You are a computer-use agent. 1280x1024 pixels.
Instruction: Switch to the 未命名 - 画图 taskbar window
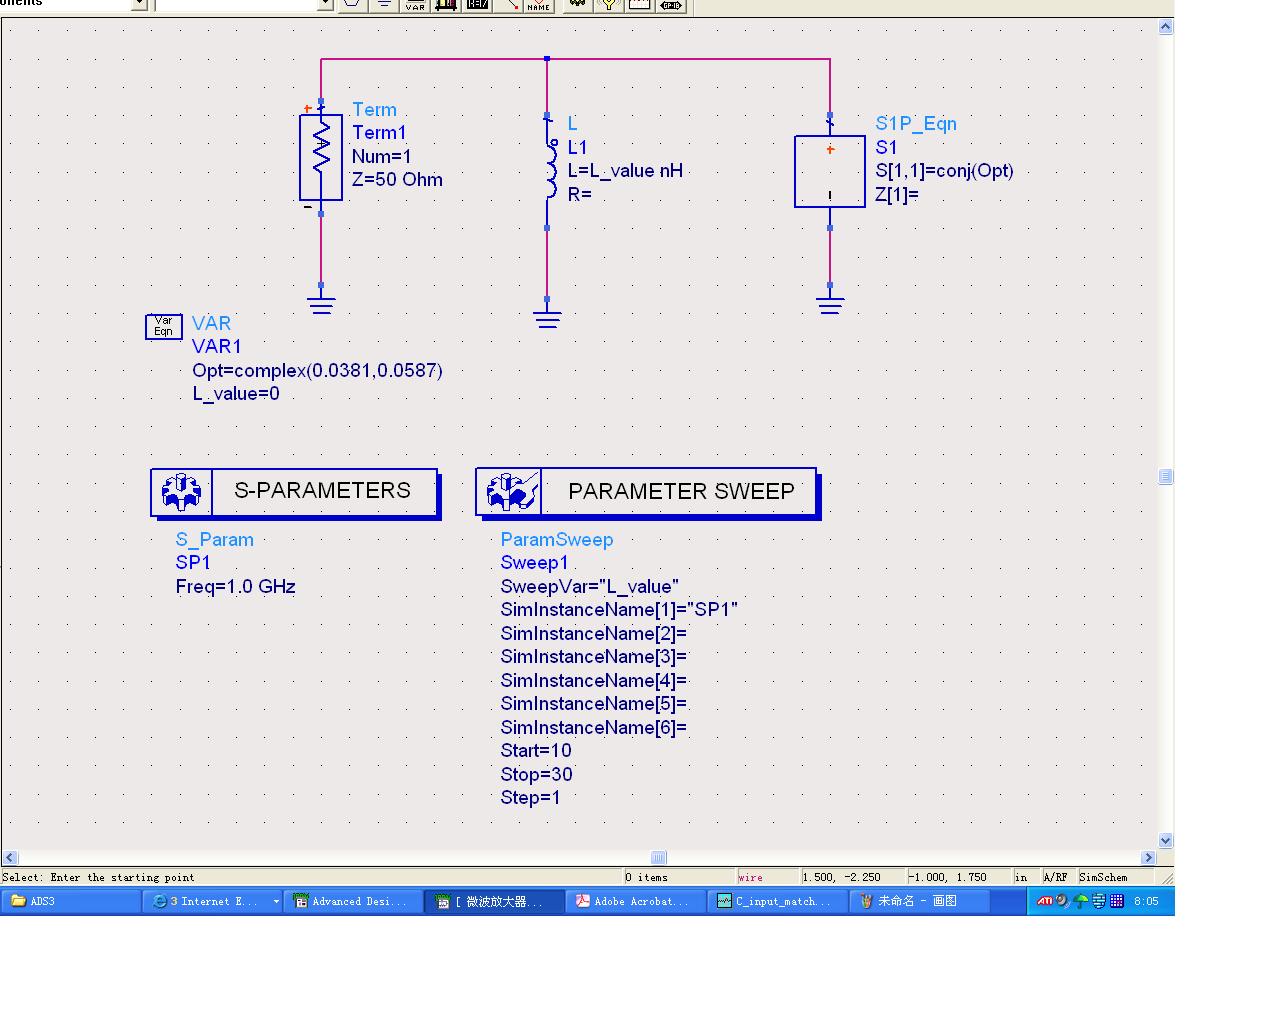919,901
